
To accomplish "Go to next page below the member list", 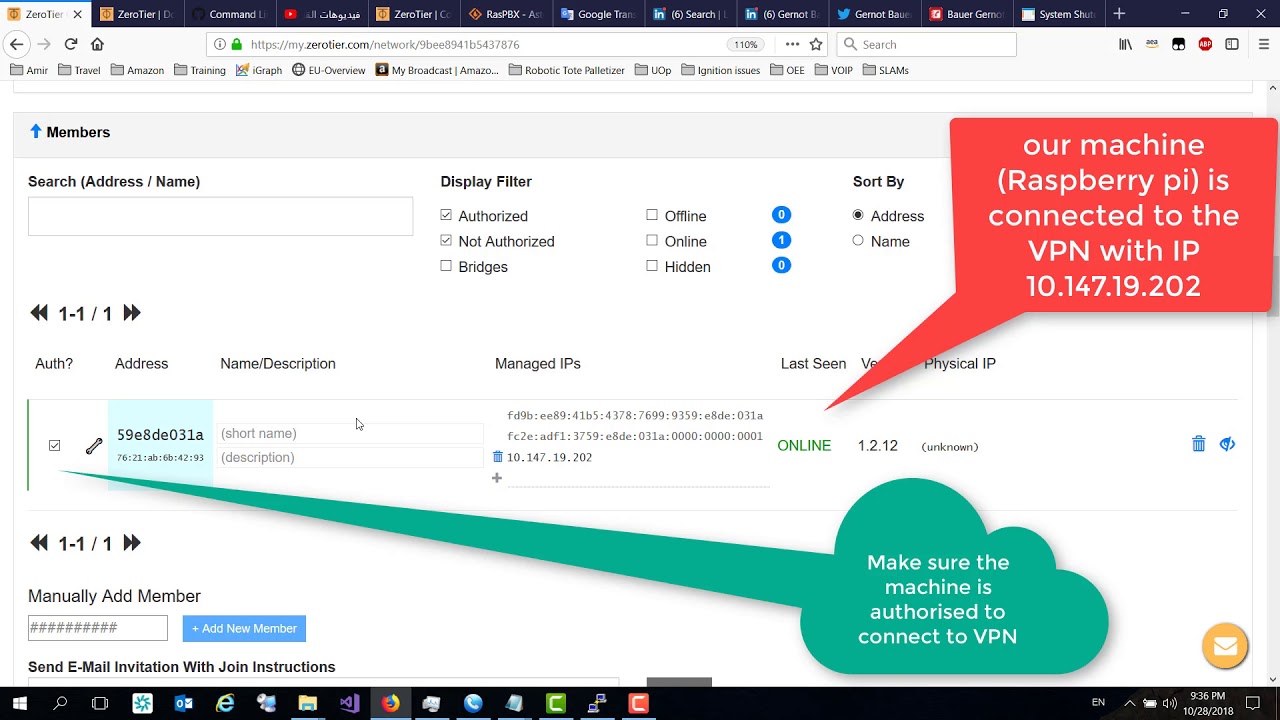I will pos(132,543).
